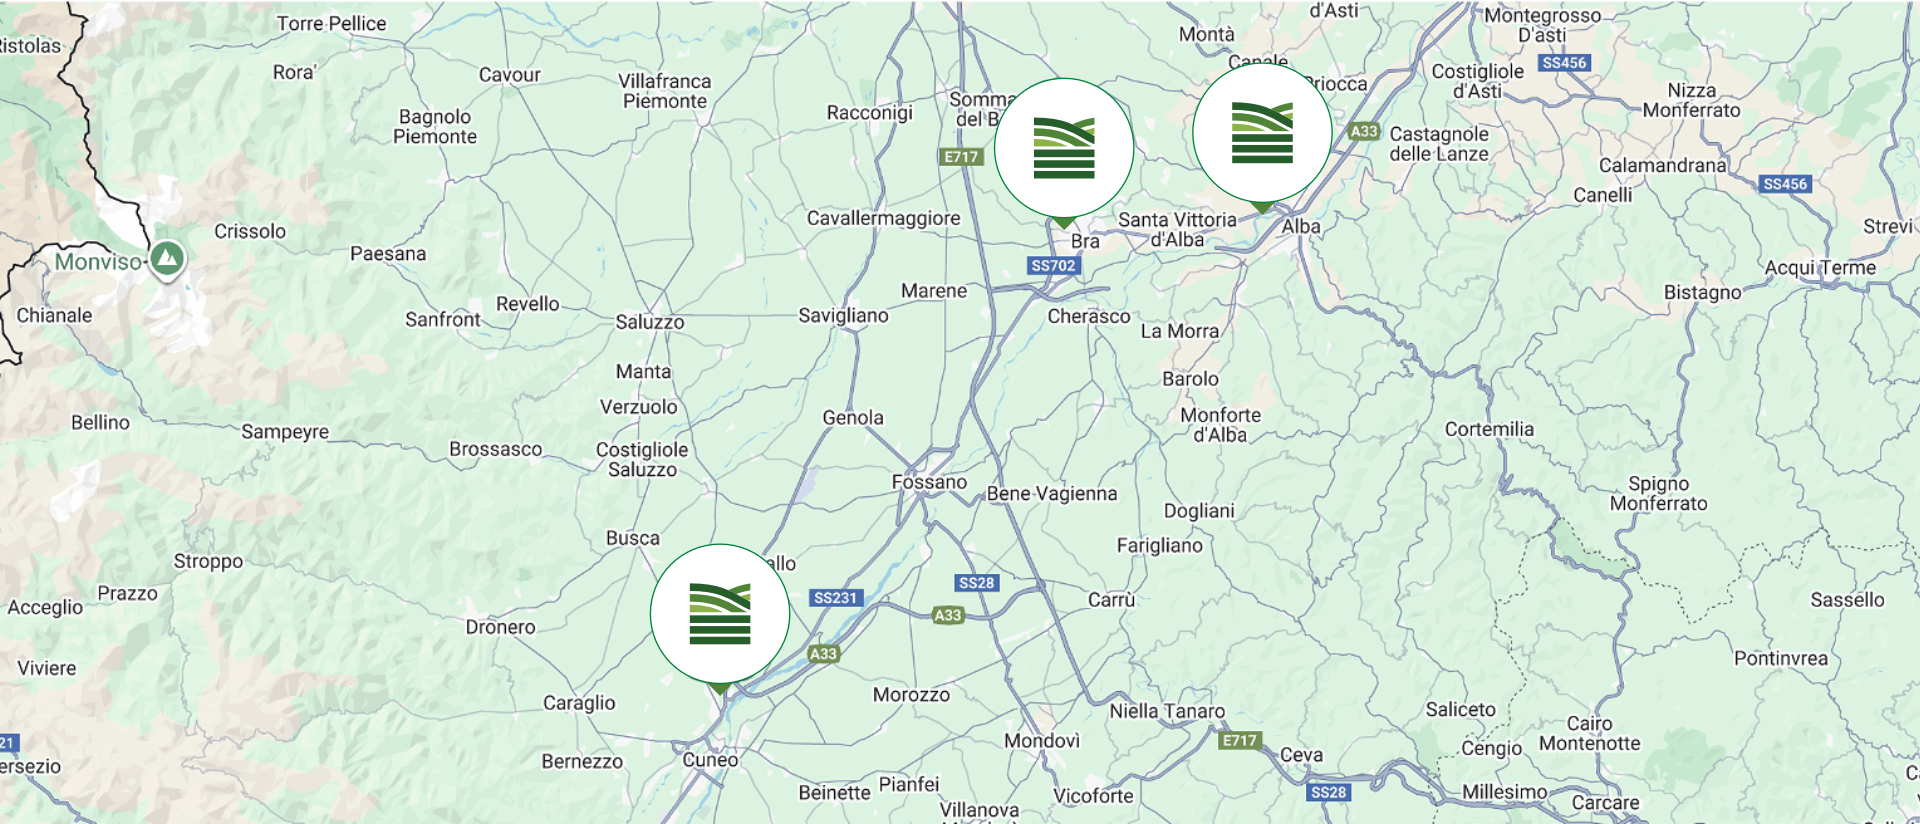This screenshot has height=824, width=1920.
Task: Click the Mondovì town label
Action: [x=1042, y=741]
